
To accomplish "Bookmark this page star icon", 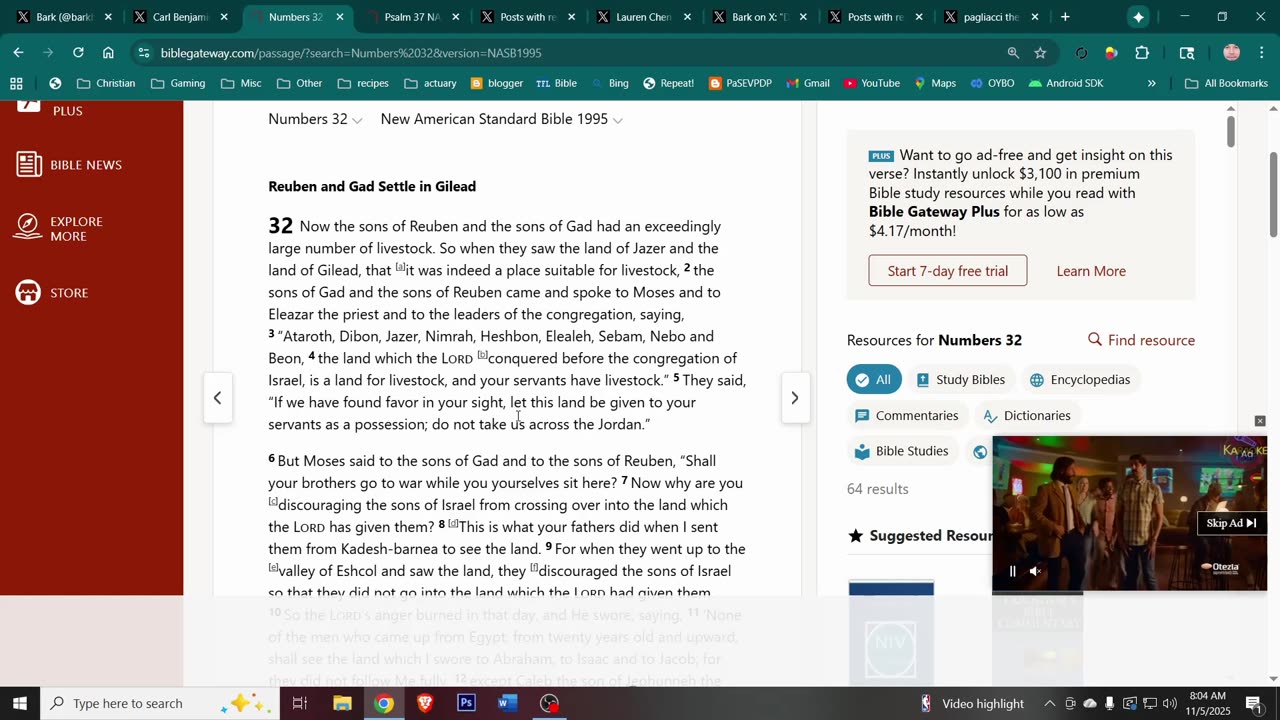I will pos(1040,53).
